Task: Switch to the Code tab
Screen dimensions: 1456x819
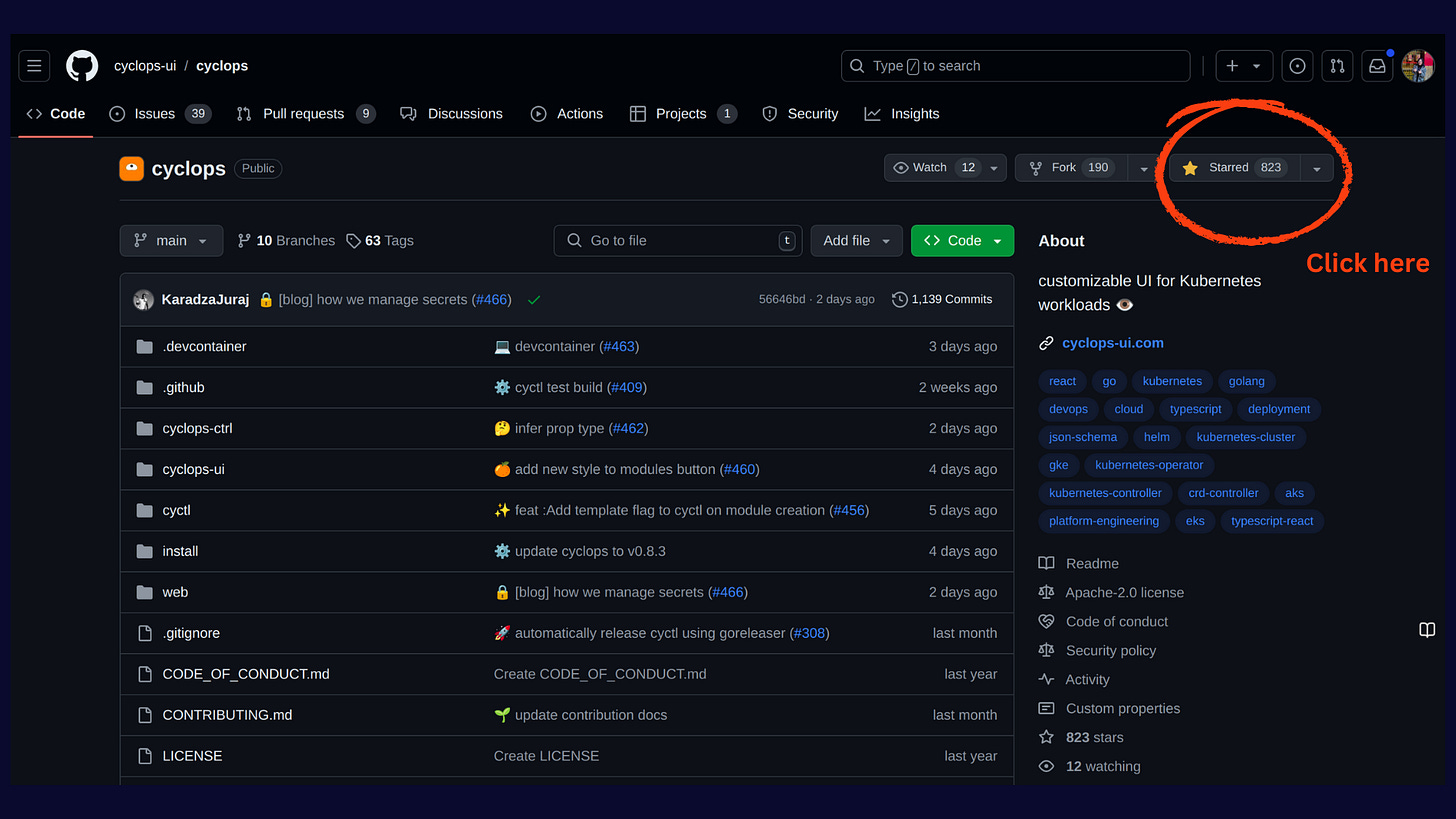Action: coord(56,114)
